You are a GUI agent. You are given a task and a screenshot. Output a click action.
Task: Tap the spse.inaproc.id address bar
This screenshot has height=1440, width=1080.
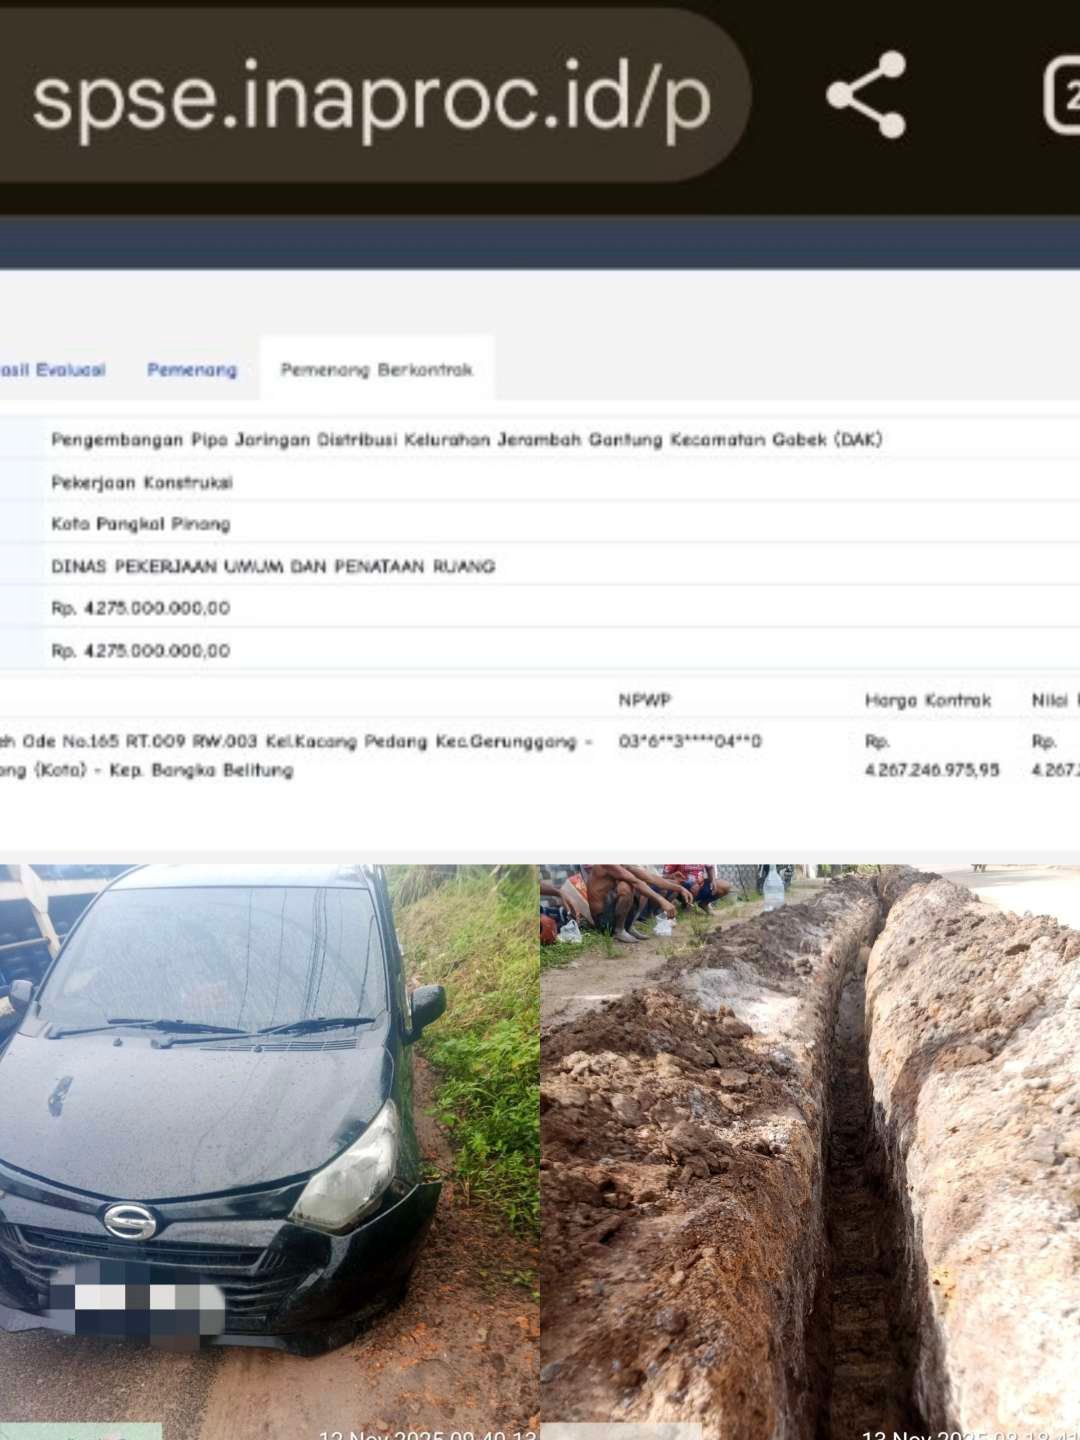[x=370, y=98]
